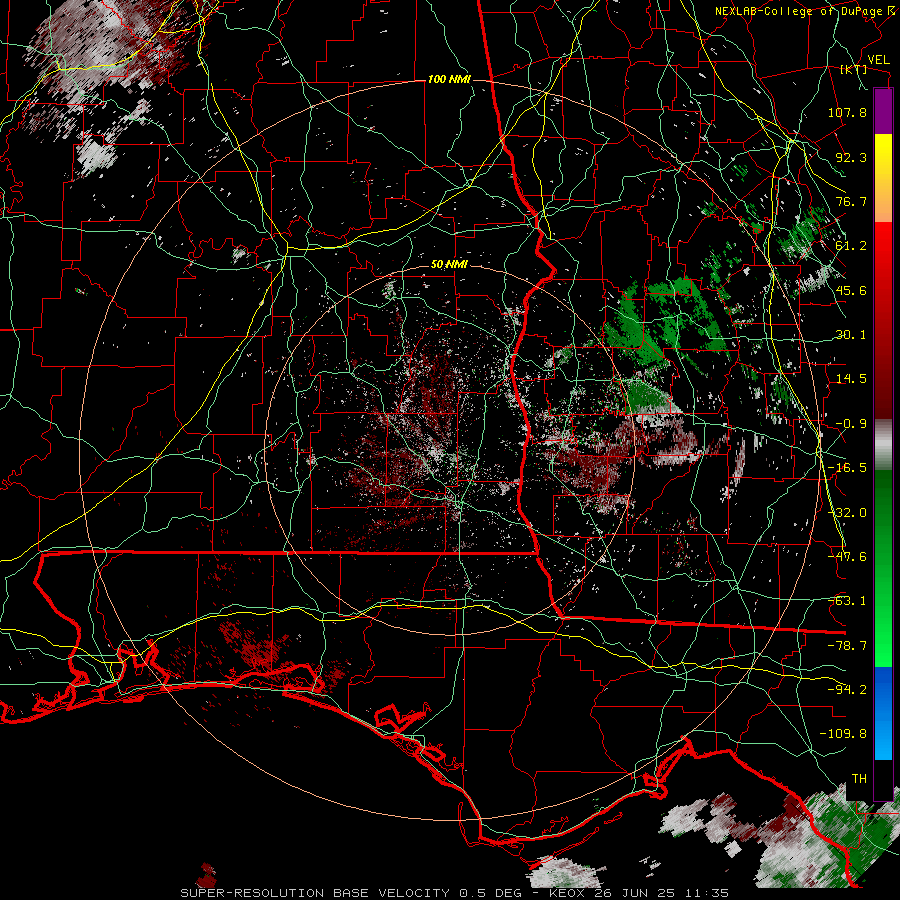Click the KEOX 26 JUN 25 11:35 timestamp
The image size is (900, 900).
pyautogui.click(x=639, y=893)
